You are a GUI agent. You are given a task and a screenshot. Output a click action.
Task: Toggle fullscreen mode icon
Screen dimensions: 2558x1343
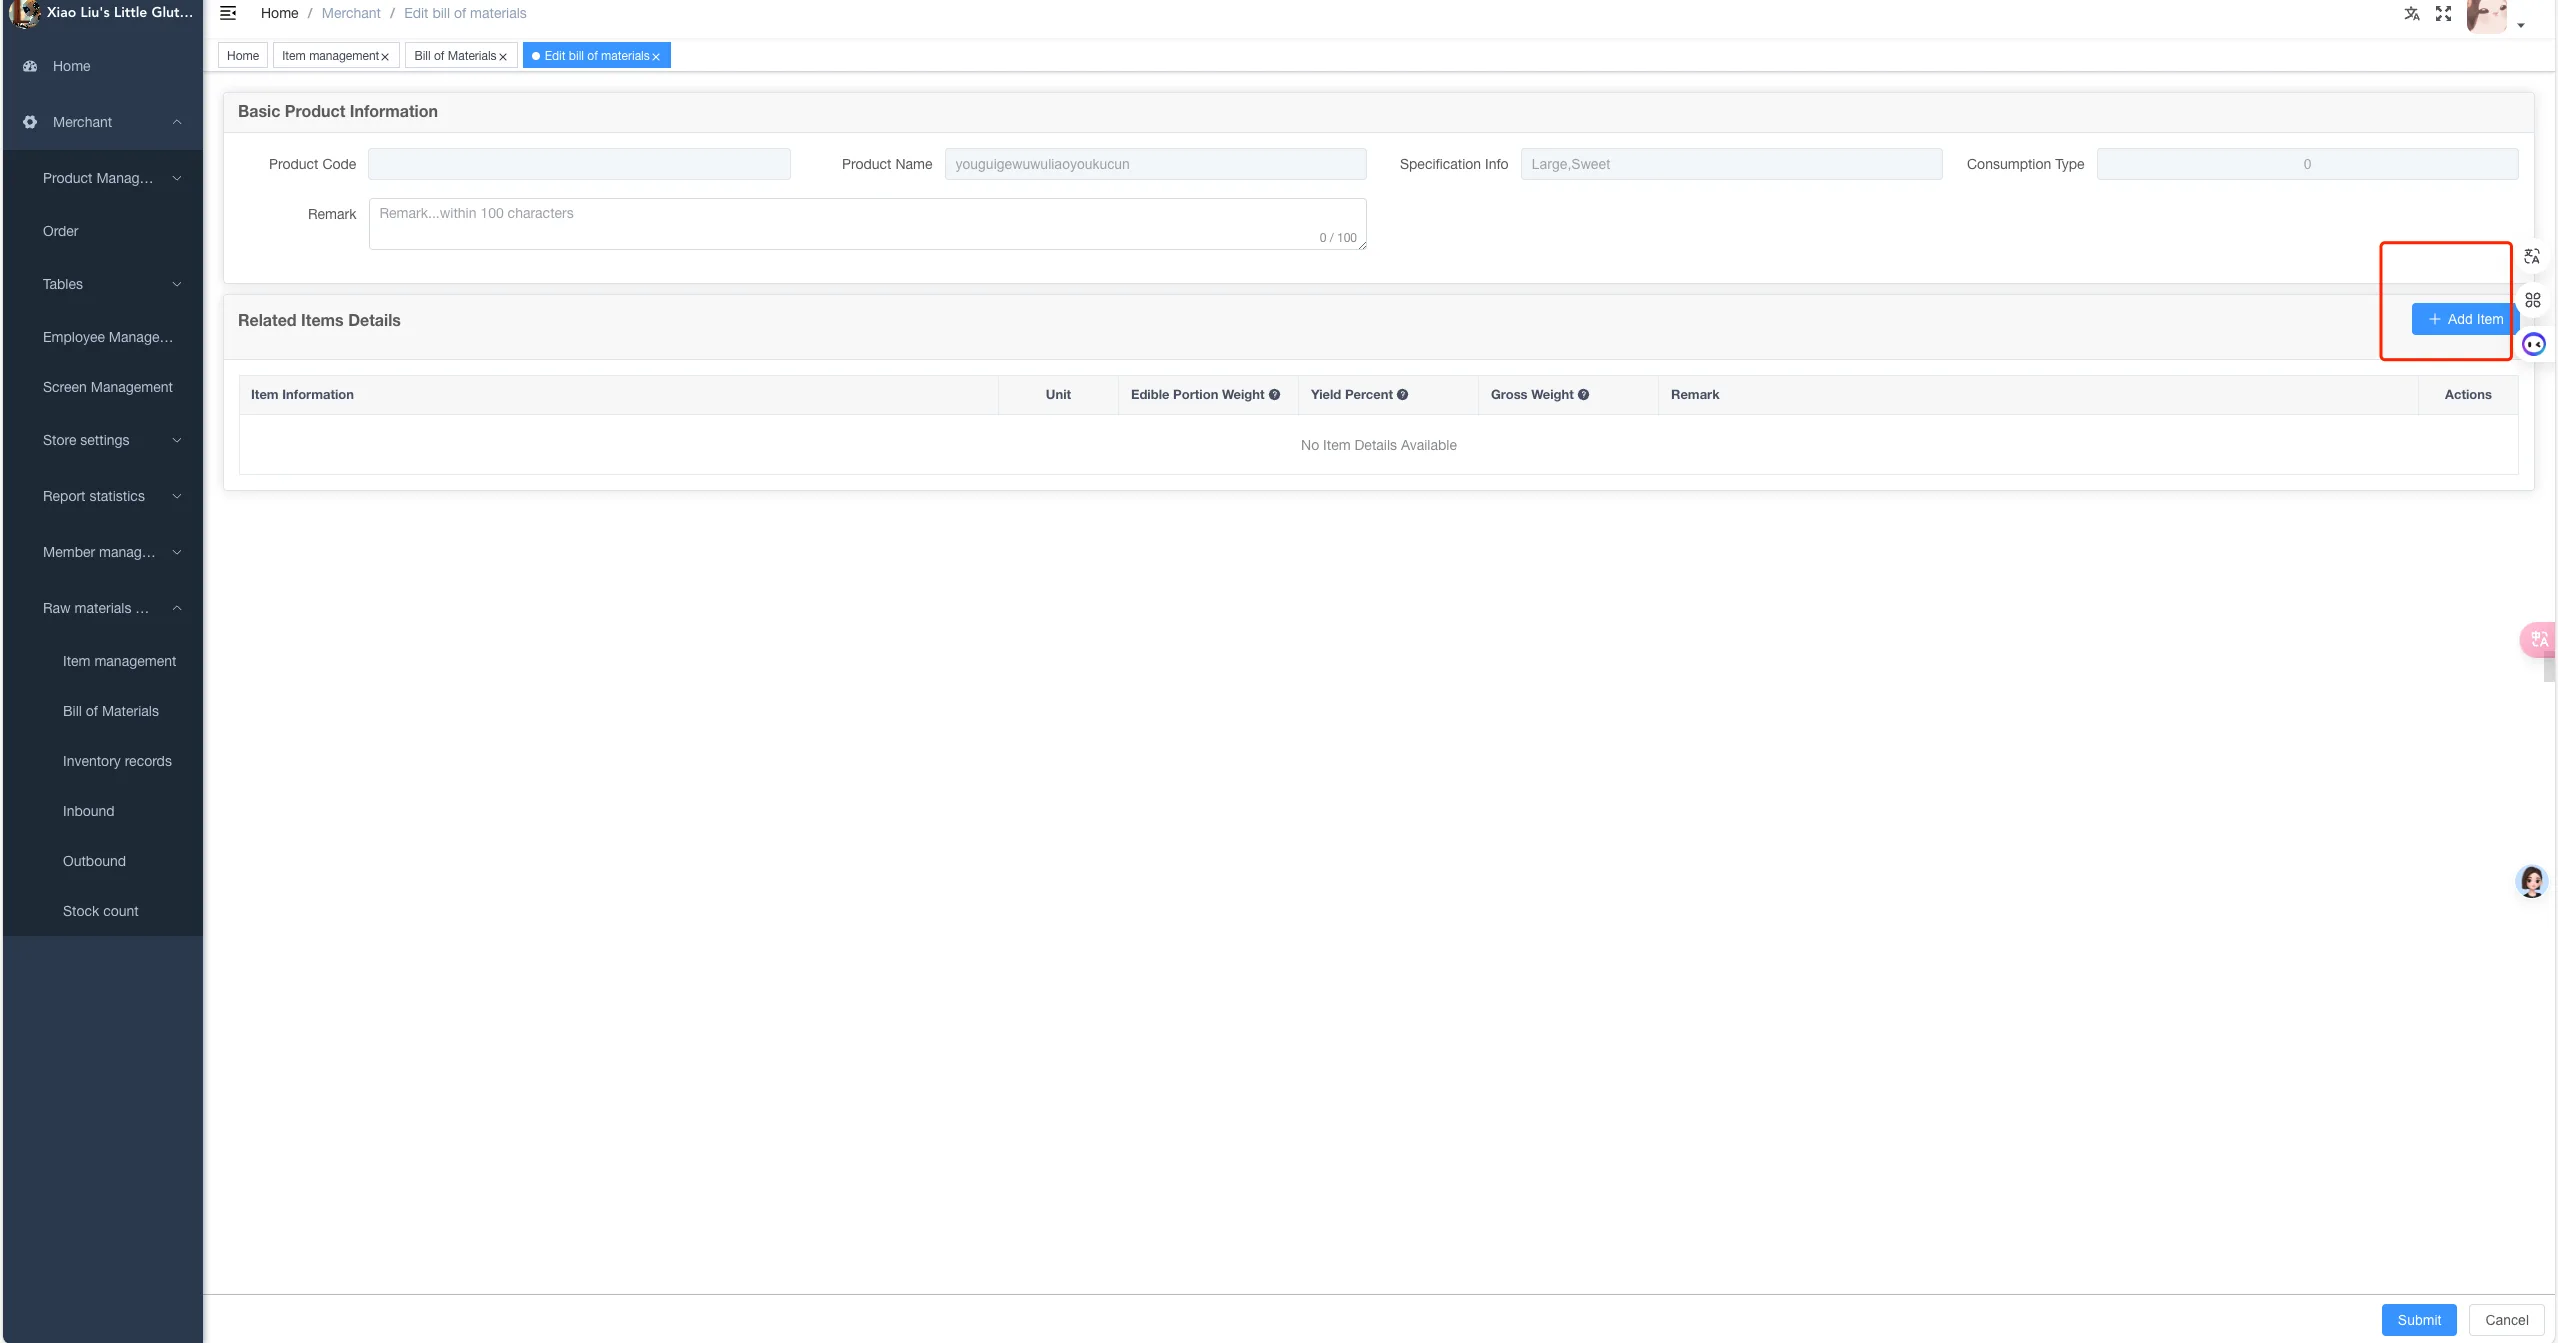[x=2444, y=13]
